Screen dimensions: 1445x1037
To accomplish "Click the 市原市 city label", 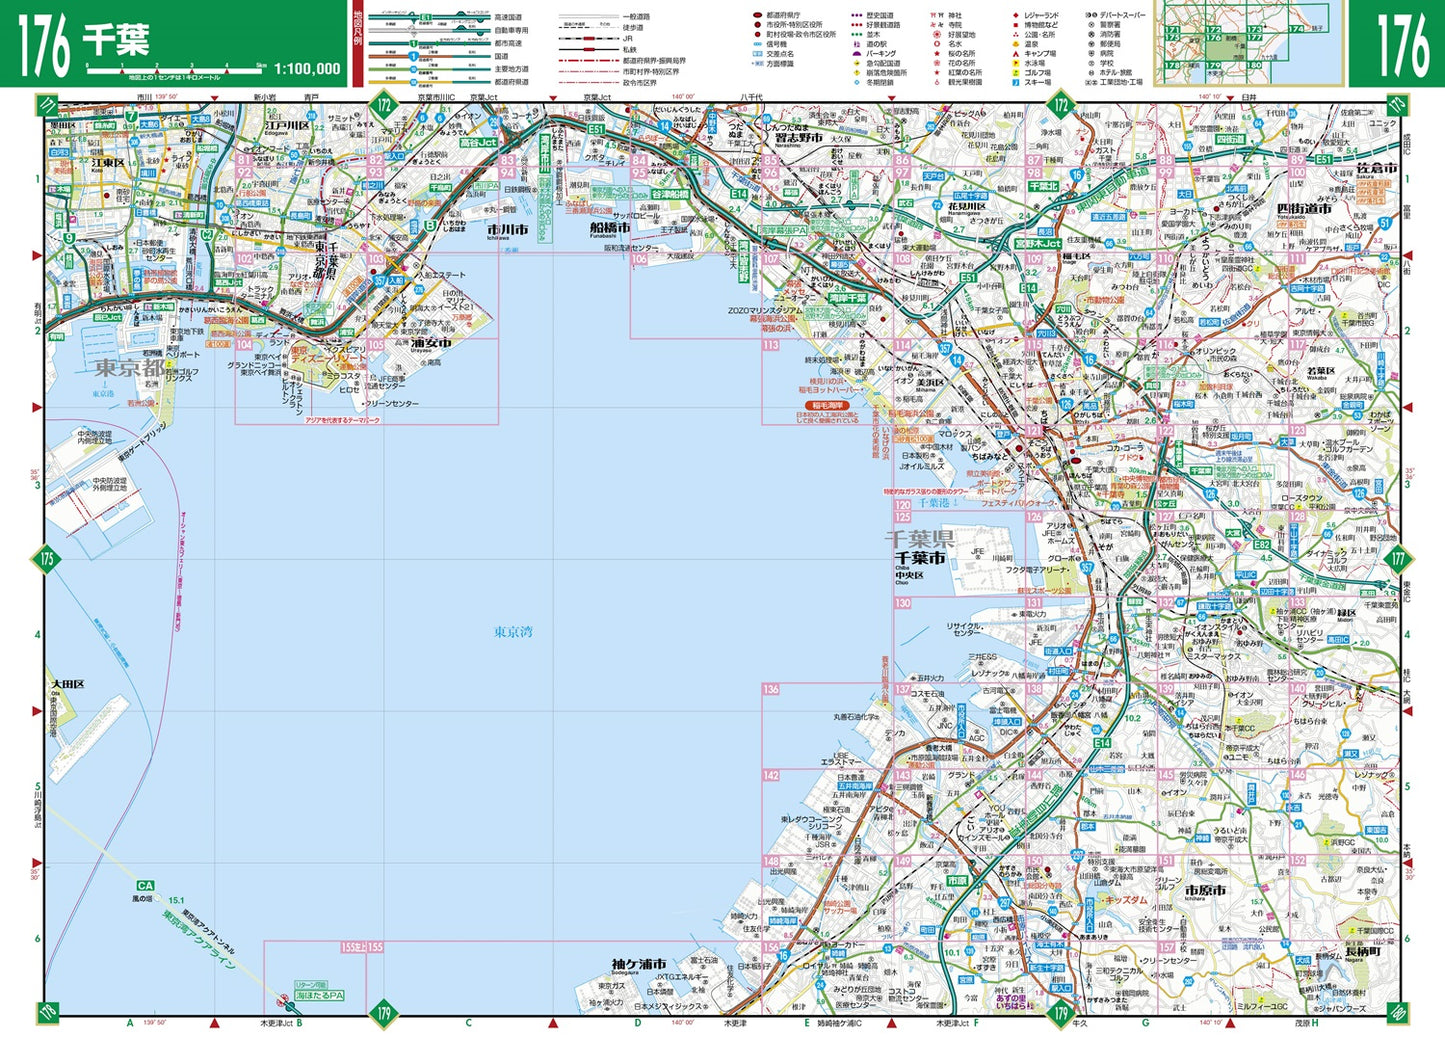I will point(1205,889).
